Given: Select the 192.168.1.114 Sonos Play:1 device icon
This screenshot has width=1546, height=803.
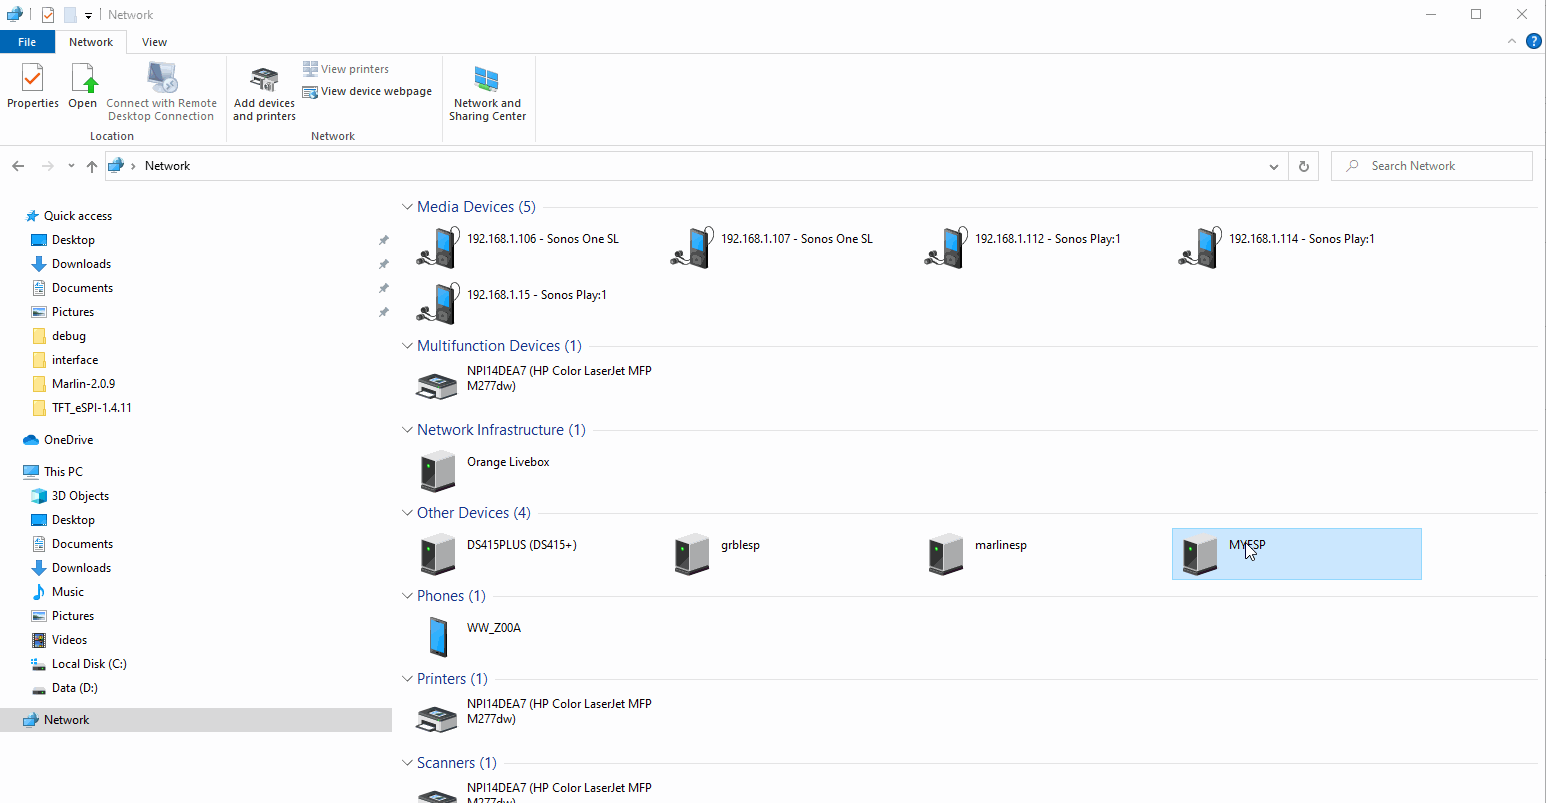Looking at the screenshot, I should pyautogui.click(x=1199, y=247).
